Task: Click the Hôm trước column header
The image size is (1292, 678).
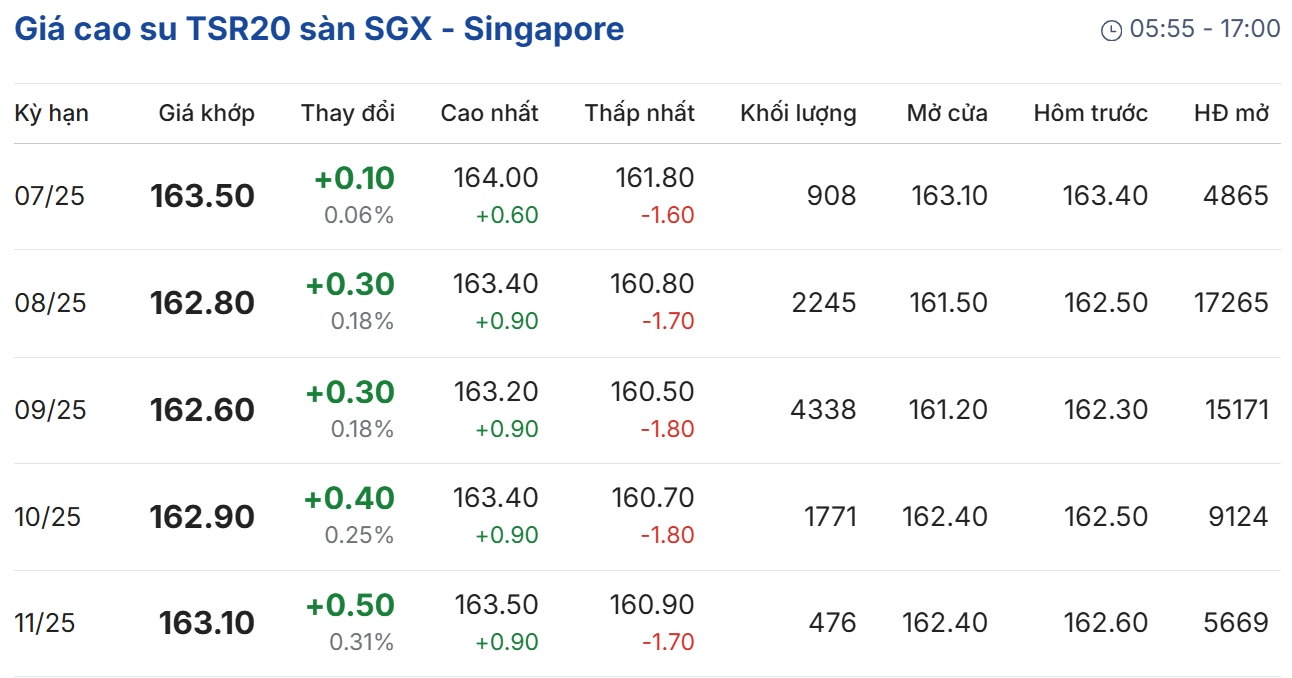Action: 1091,113
